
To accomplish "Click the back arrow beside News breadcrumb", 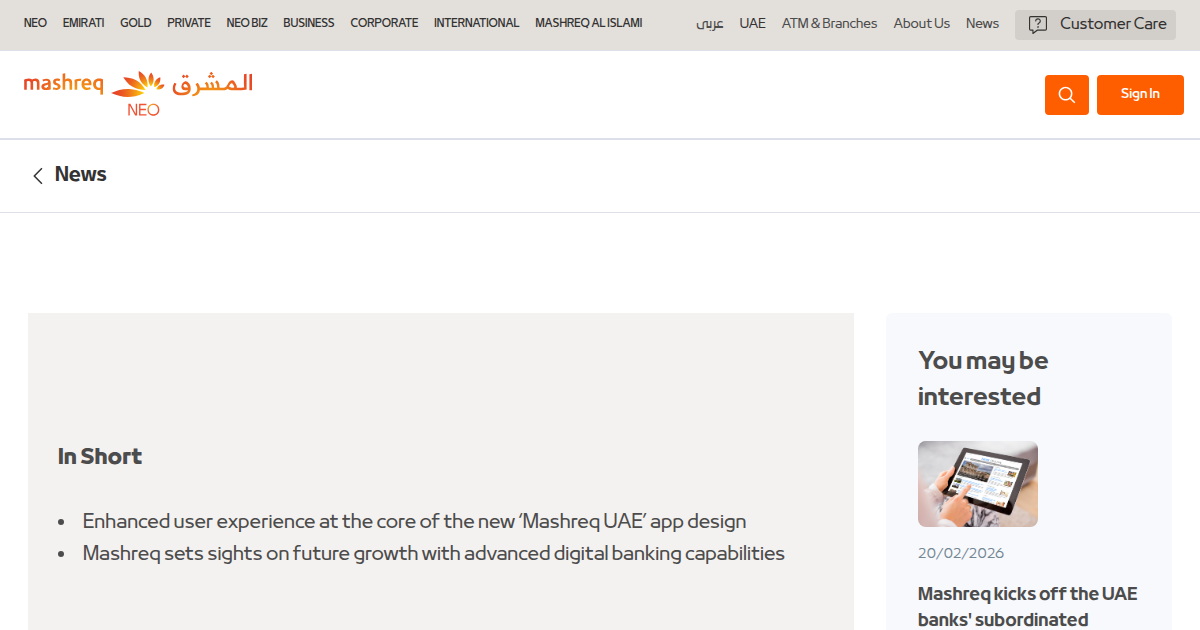I will click(x=37, y=175).
